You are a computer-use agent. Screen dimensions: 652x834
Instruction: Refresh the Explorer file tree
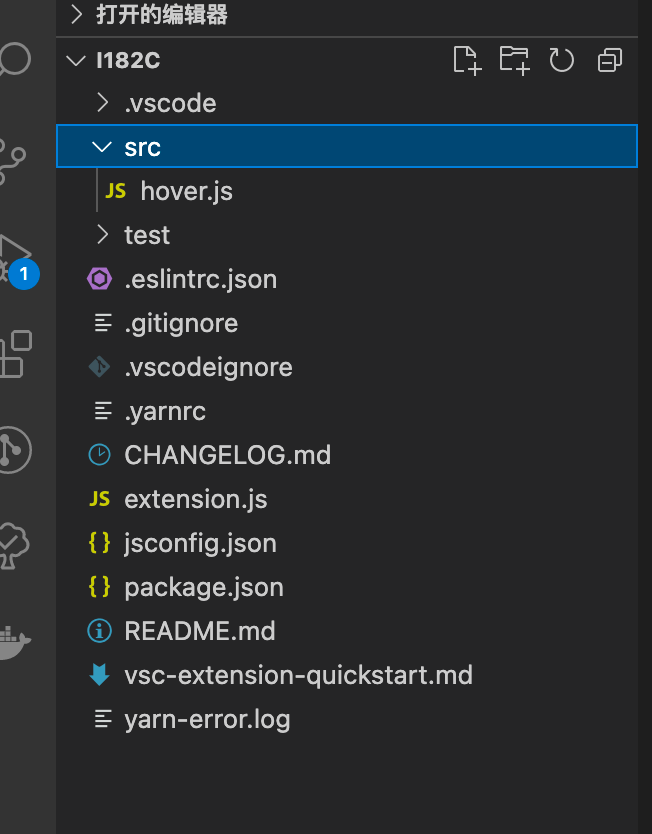click(x=562, y=60)
